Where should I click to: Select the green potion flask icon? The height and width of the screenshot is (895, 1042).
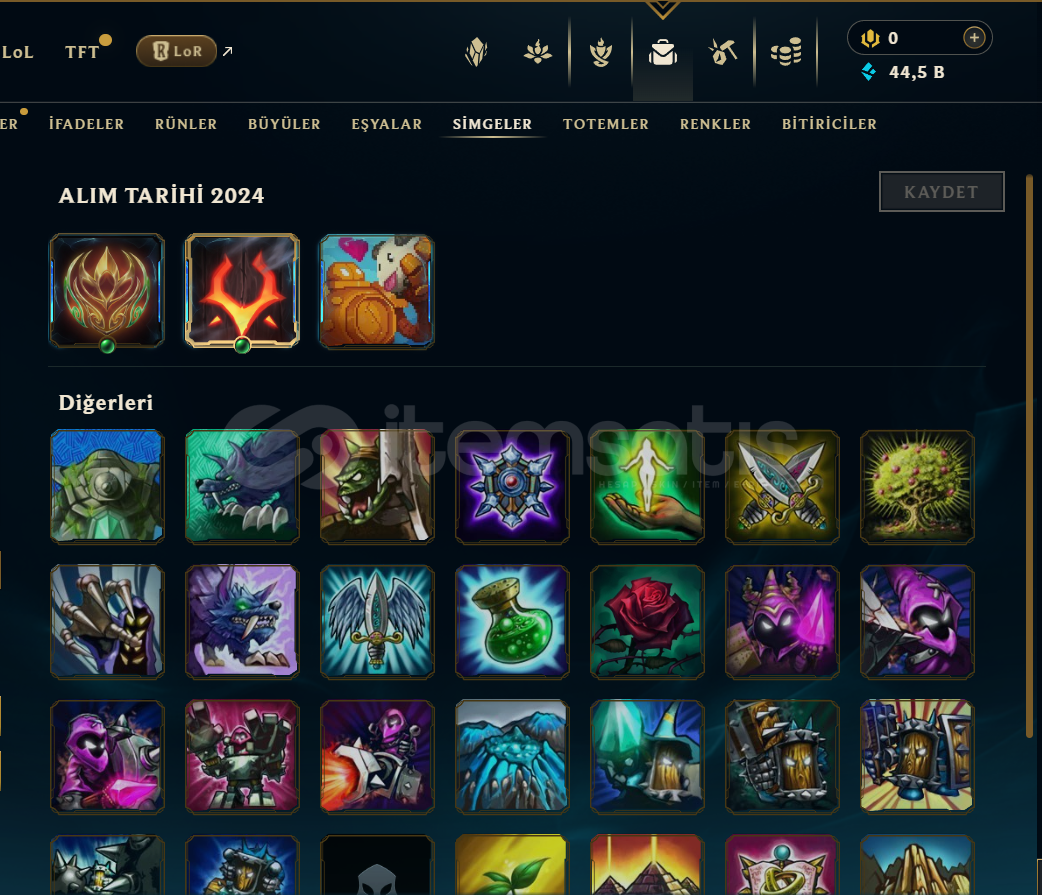coord(512,622)
